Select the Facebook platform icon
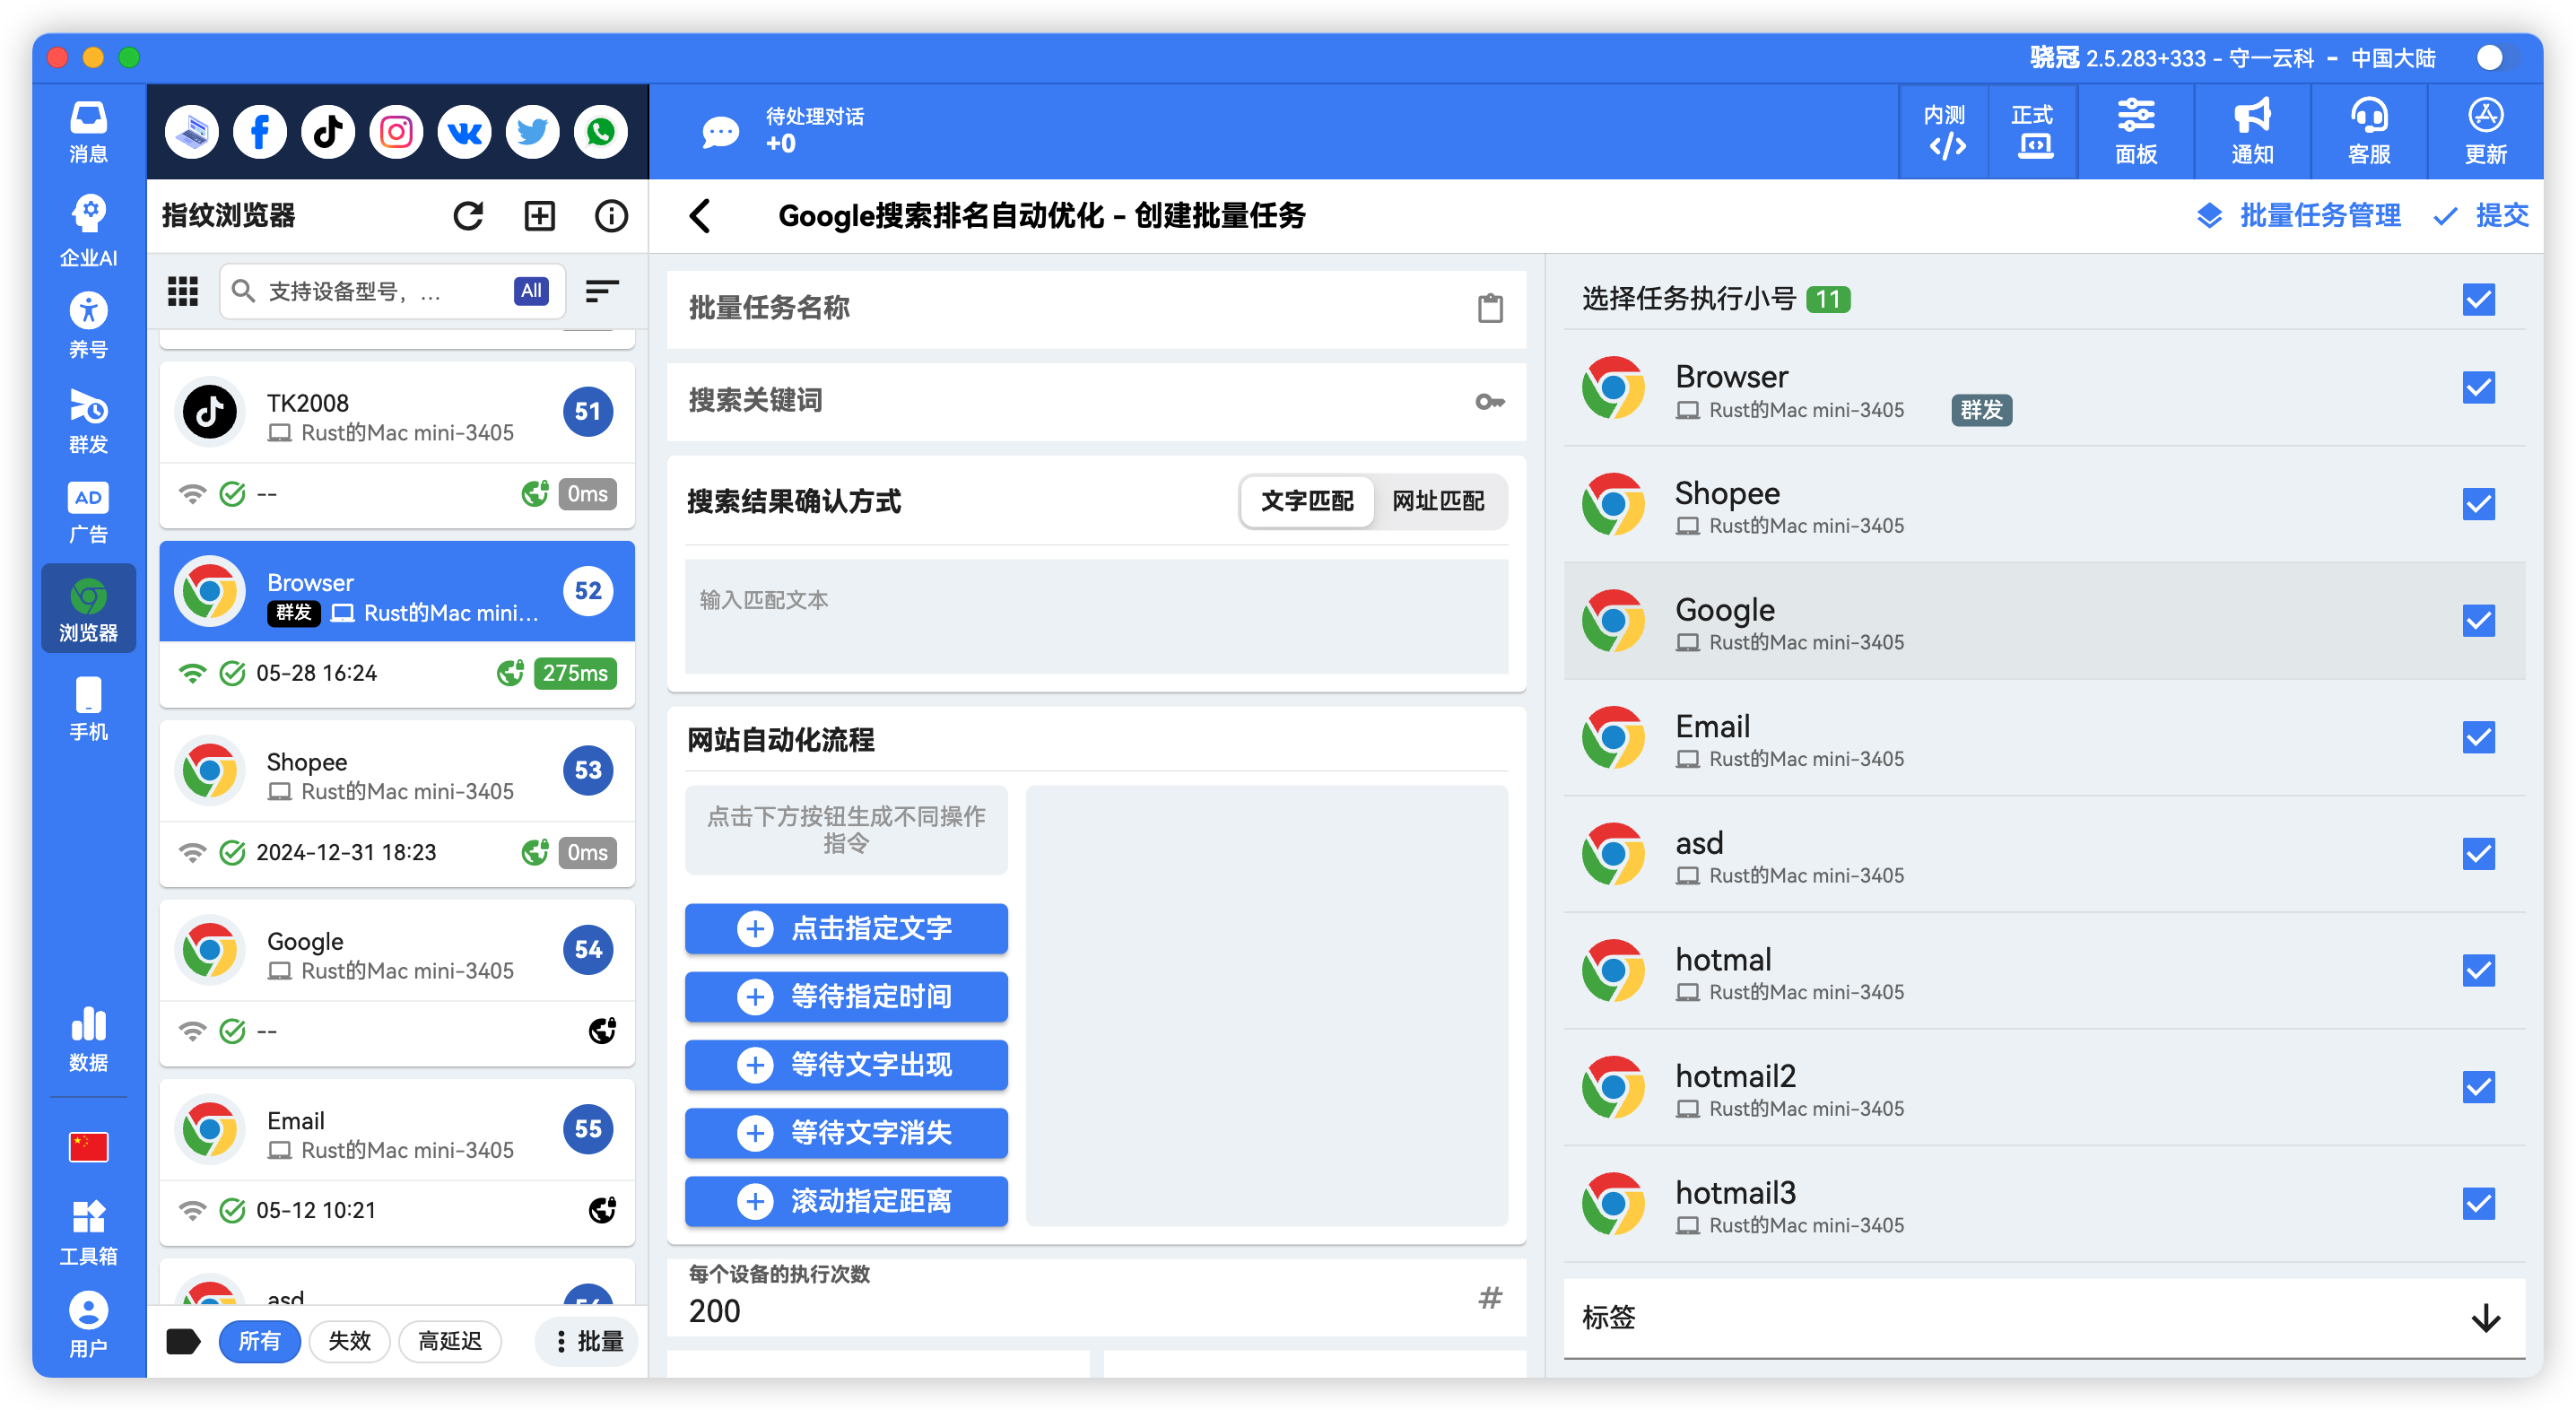This screenshot has height=1410, width=2576. tap(260, 131)
